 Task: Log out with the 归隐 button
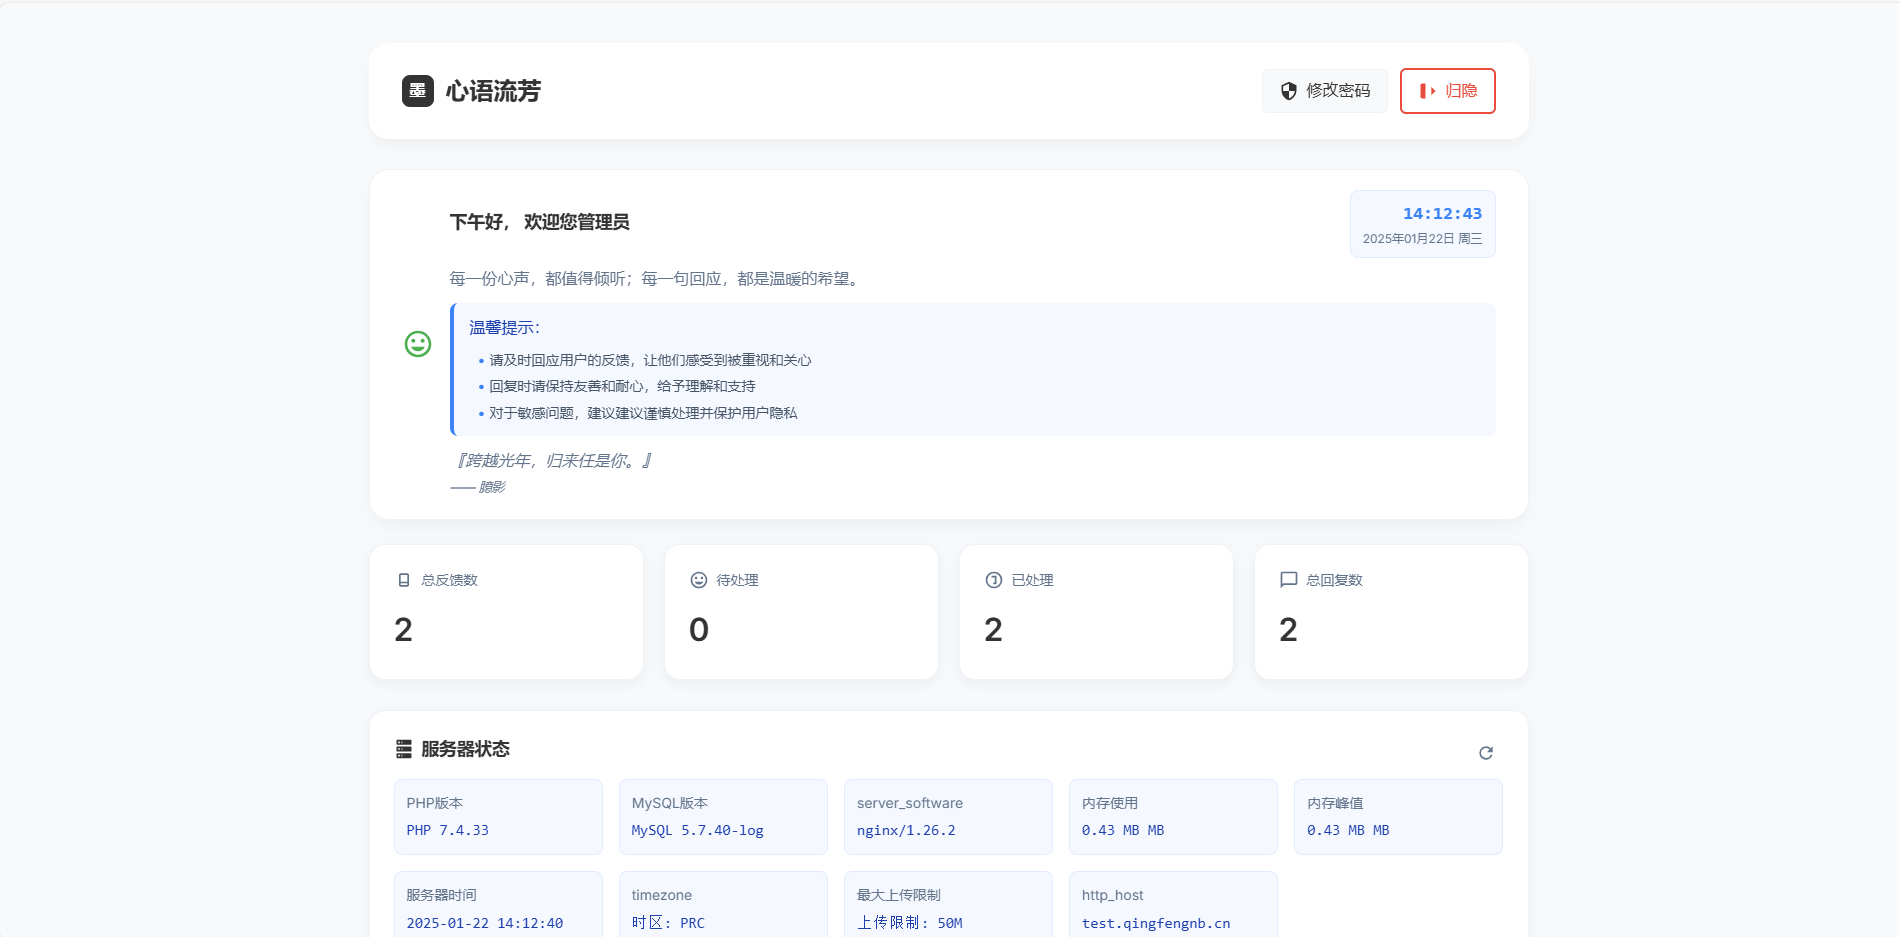tap(1447, 91)
